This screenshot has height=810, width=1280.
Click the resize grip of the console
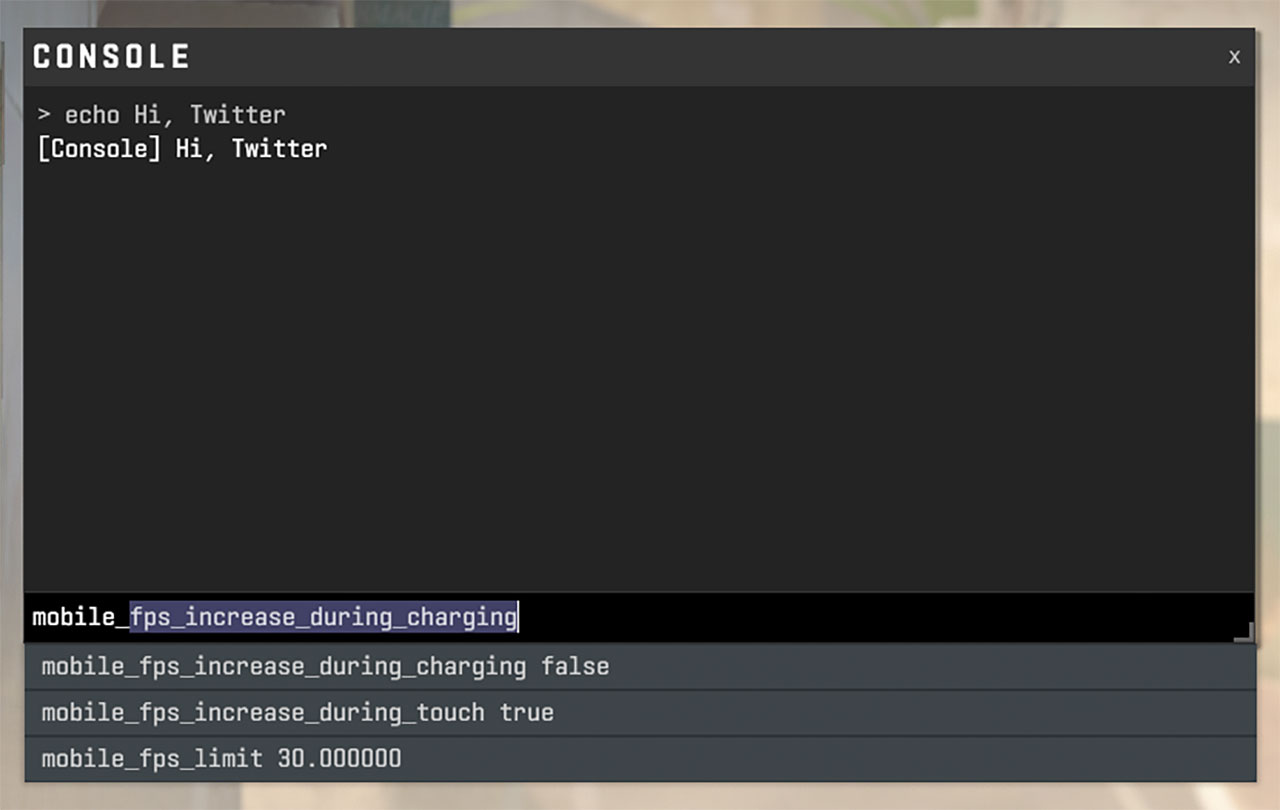(1243, 633)
